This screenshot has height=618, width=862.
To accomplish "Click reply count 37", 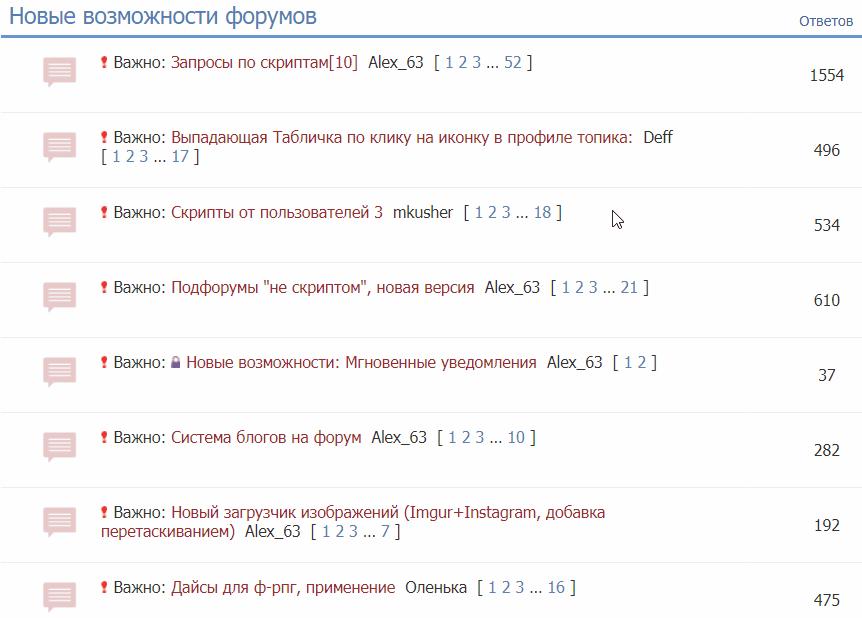I will [x=826, y=376].
